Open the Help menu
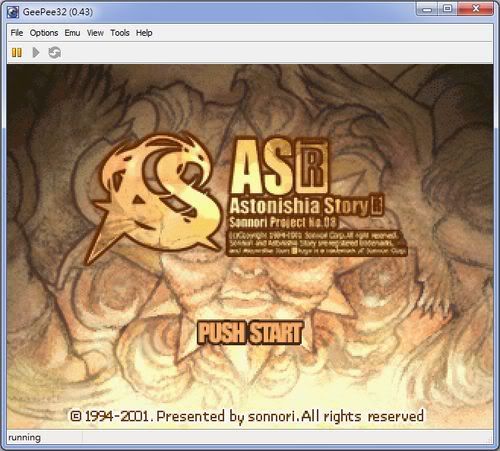Image resolution: width=500 pixels, height=451 pixels. (x=144, y=33)
